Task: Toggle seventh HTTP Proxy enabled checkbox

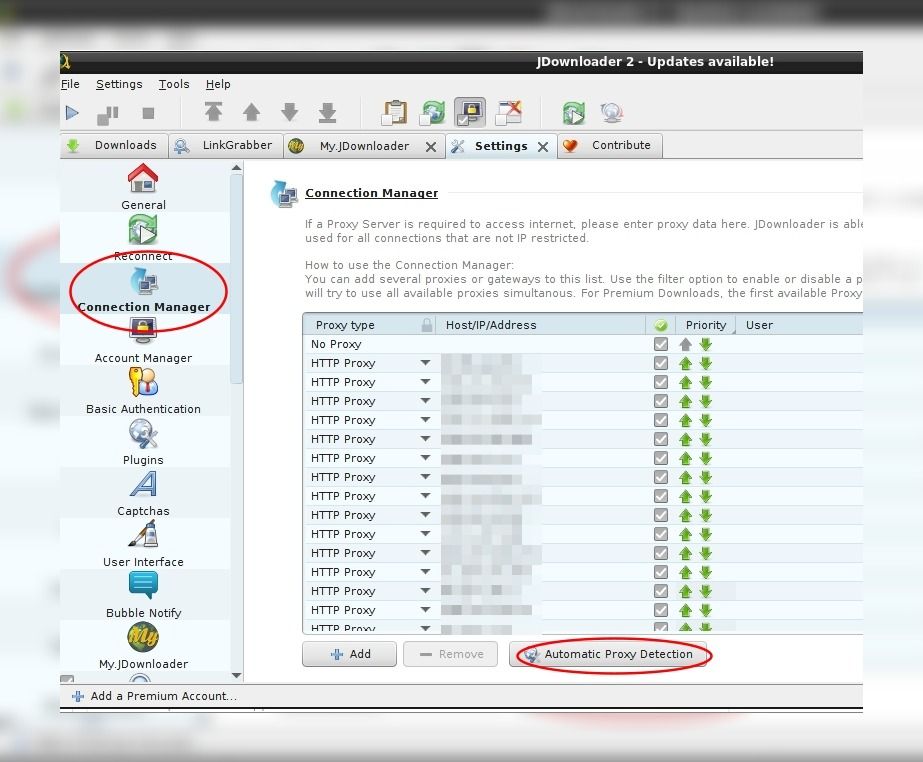Action: coord(661,477)
